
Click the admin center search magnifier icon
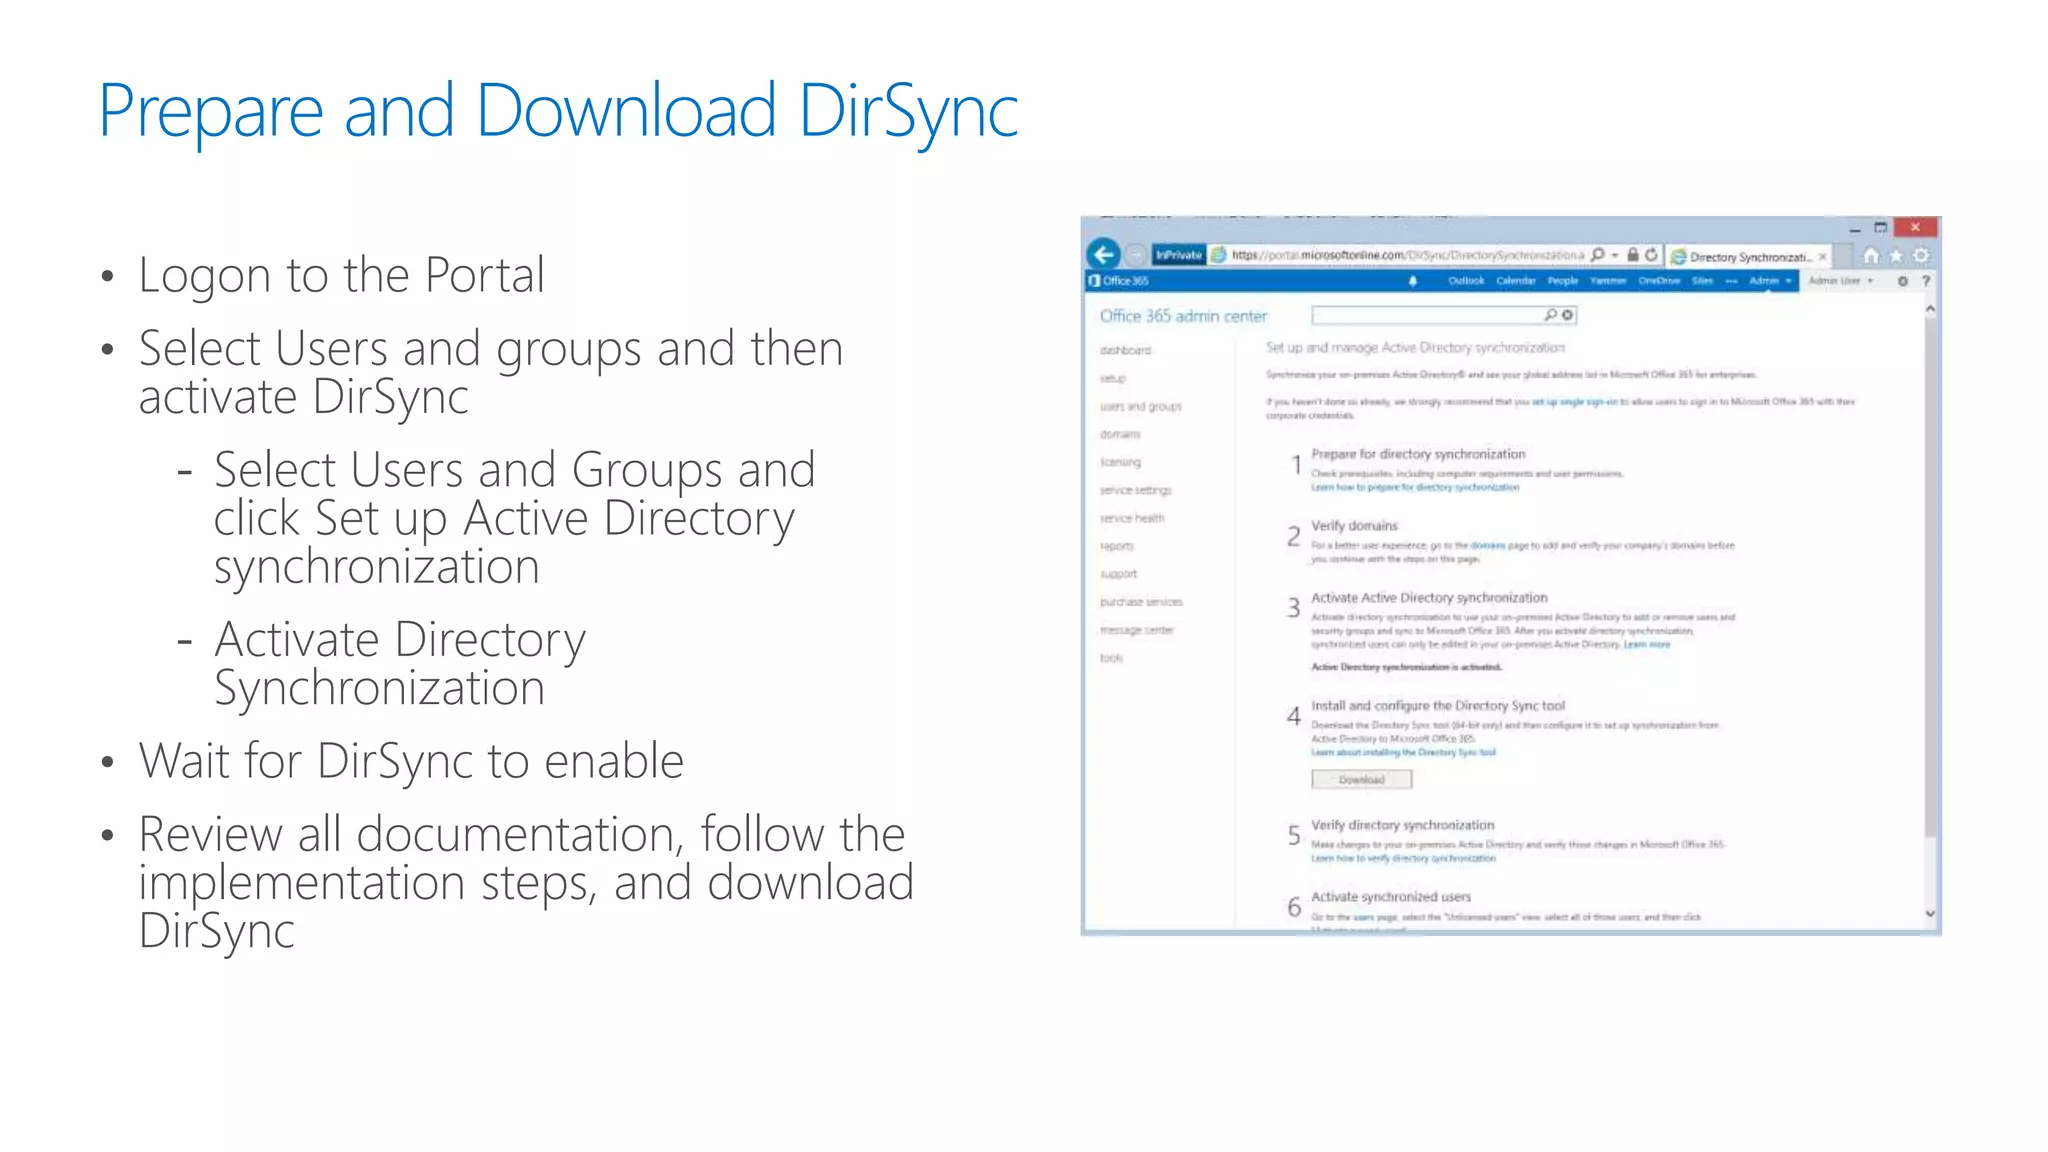click(x=1550, y=315)
